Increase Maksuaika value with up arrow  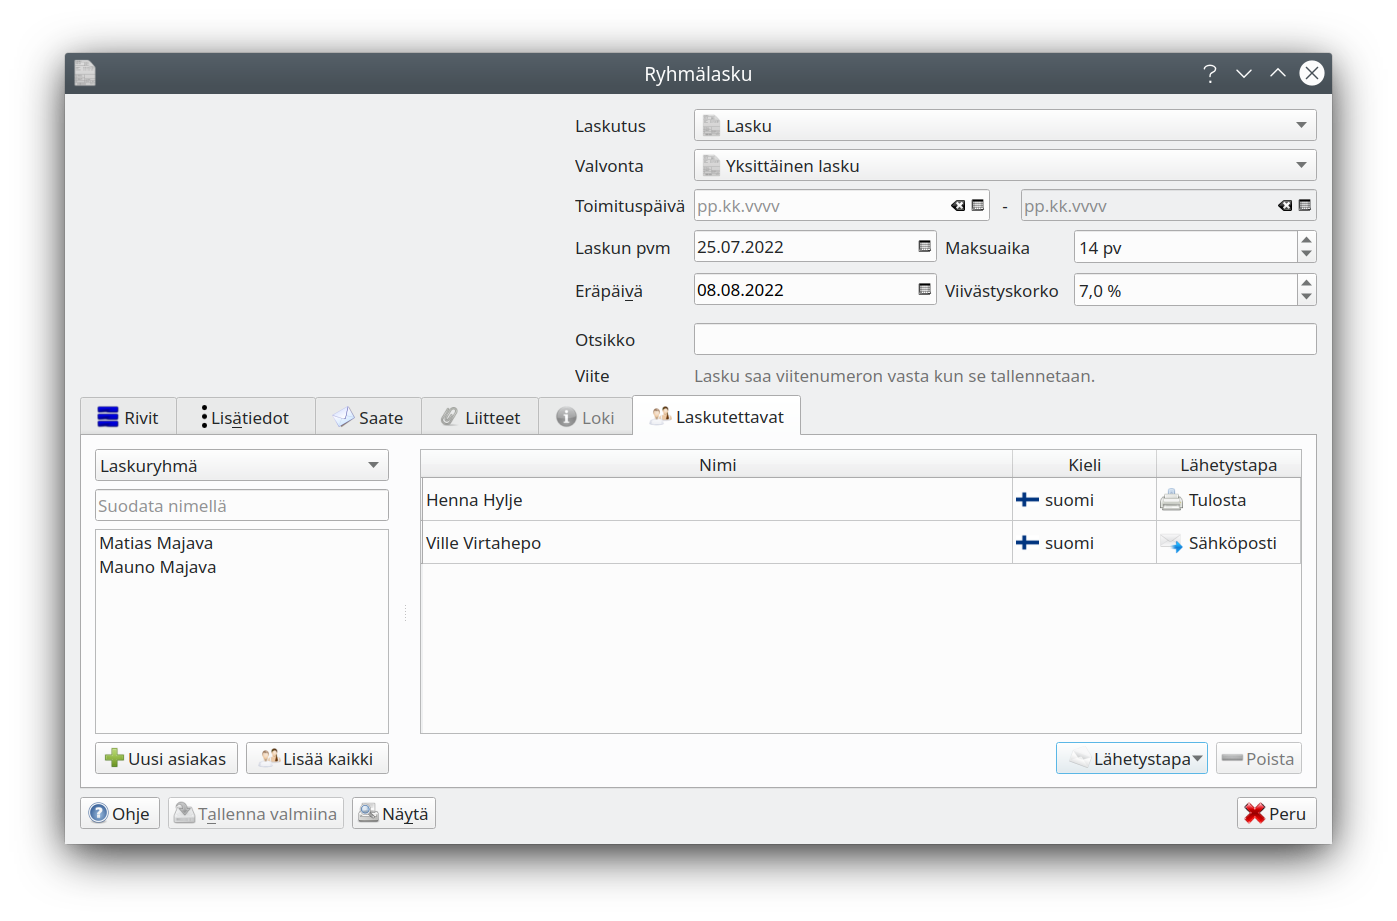click(x=1306, y=240)
